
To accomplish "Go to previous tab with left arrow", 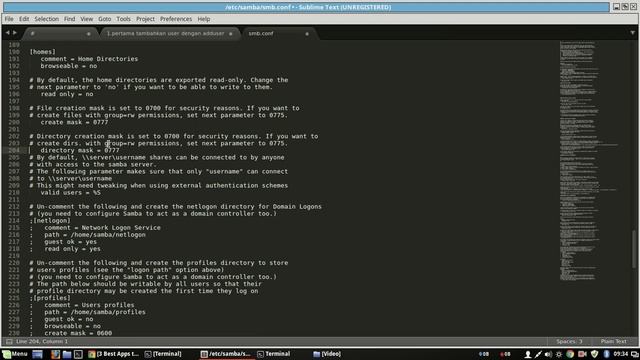I will (7, 33).
